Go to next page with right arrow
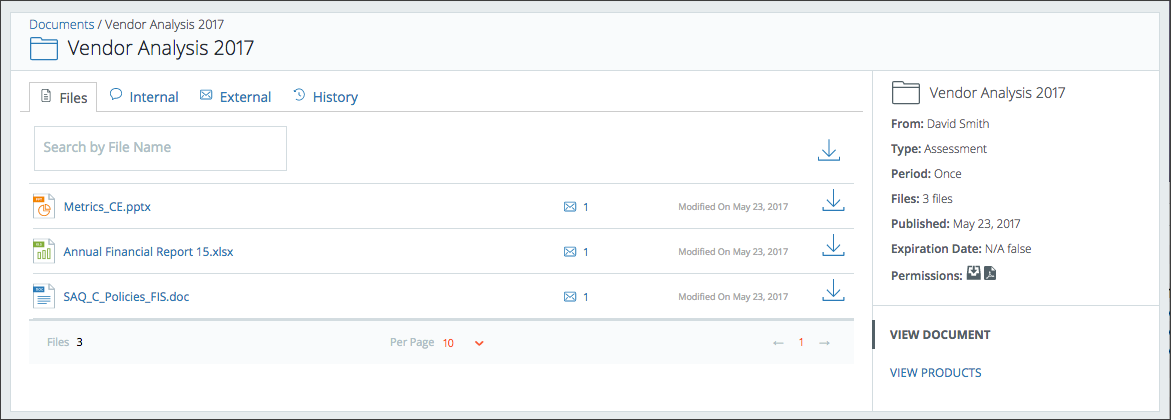This screenshot has width=1171, height=420. point(824,342)
